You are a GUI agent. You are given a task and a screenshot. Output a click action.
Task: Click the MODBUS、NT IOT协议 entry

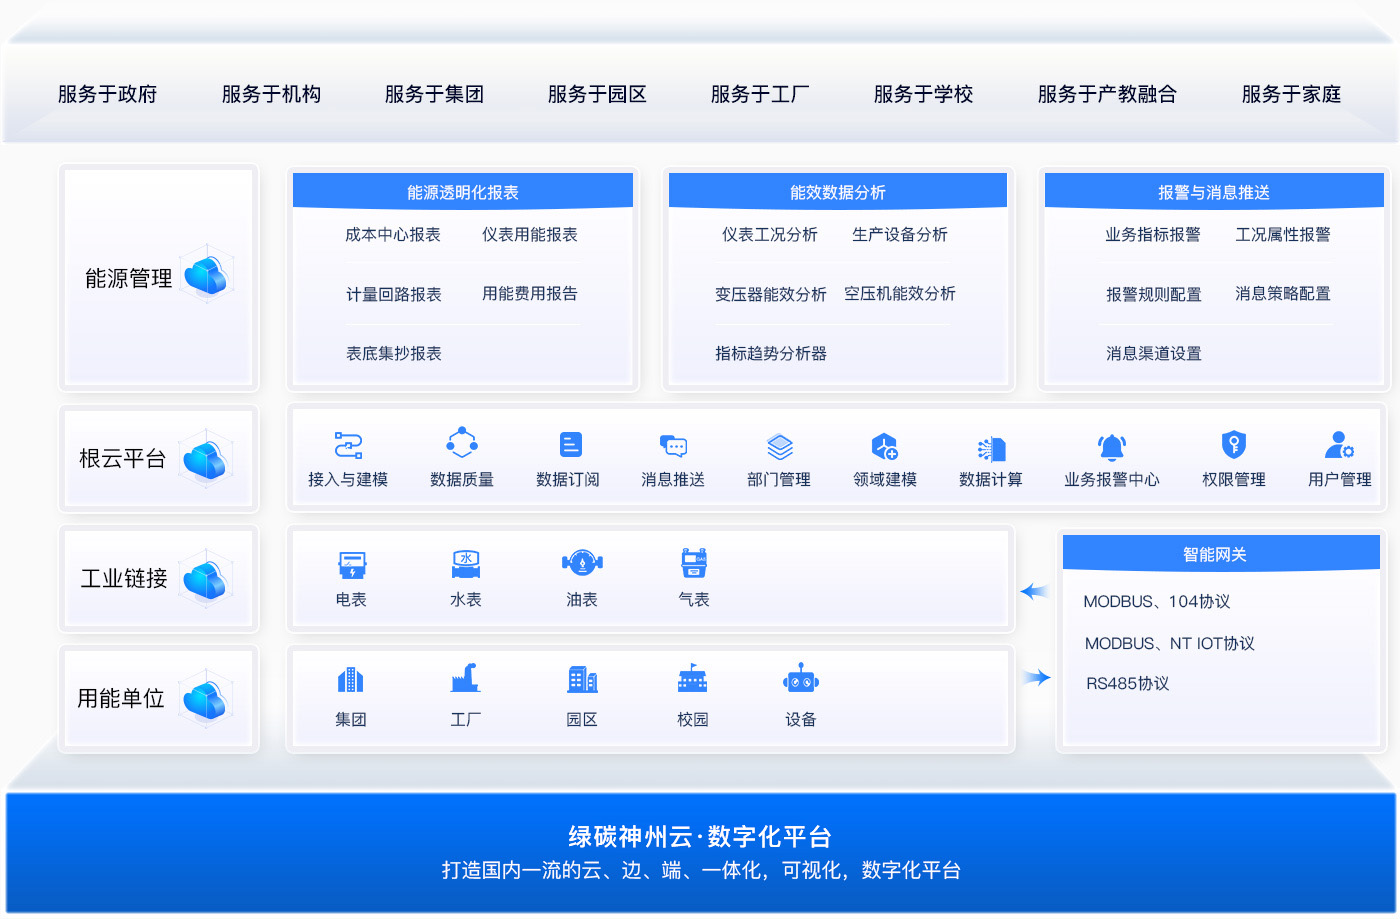click(1170, 643)
